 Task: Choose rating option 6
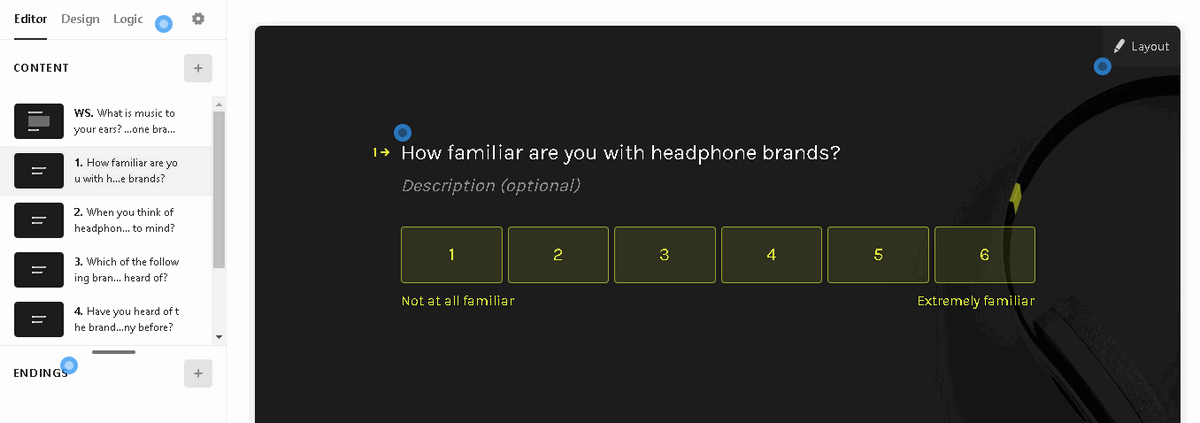[984, 255]
